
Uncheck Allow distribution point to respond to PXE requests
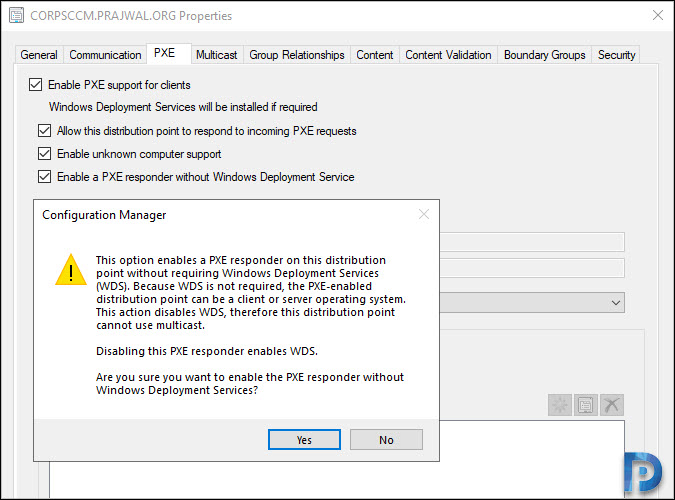[45, 131]
